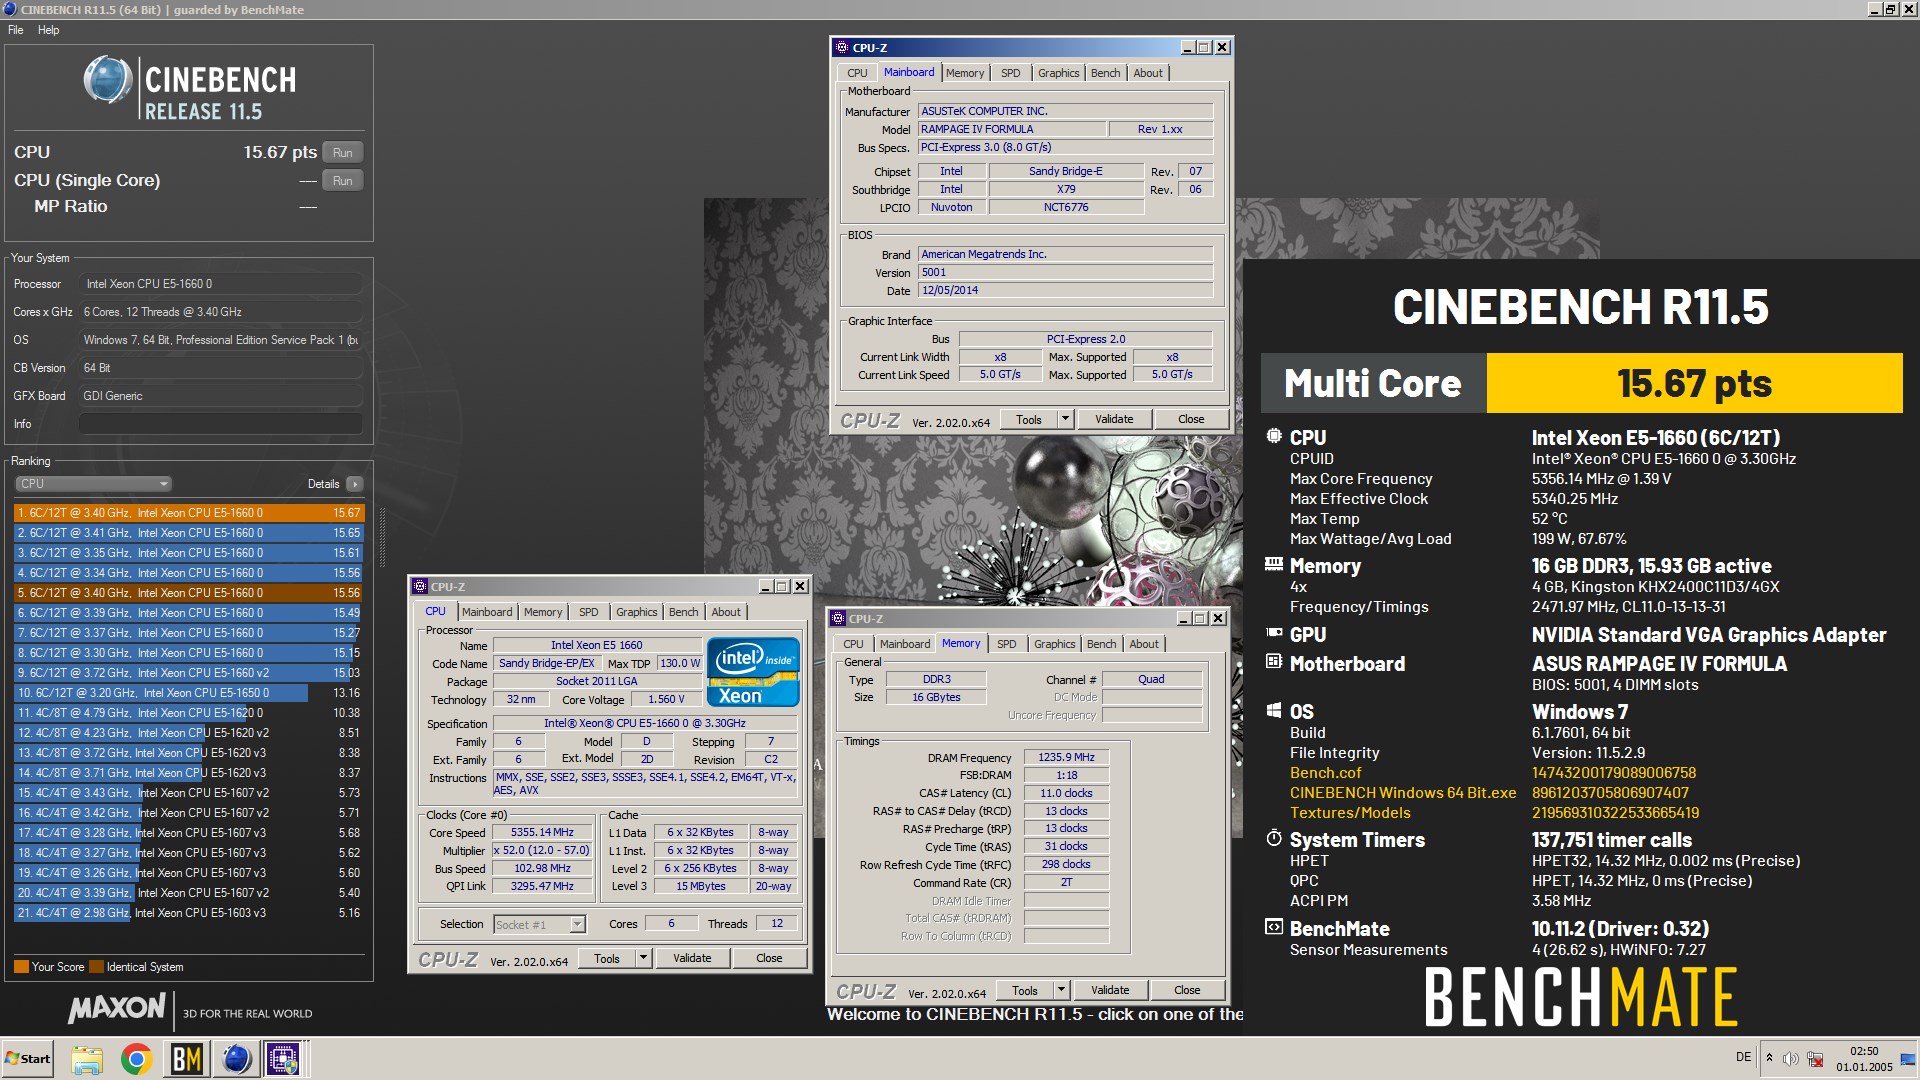Image resolution: width=1920 pixels, height=1080 pixels.
Task: Click the Show Desktop tray button
Action: coord(1907,1059)
